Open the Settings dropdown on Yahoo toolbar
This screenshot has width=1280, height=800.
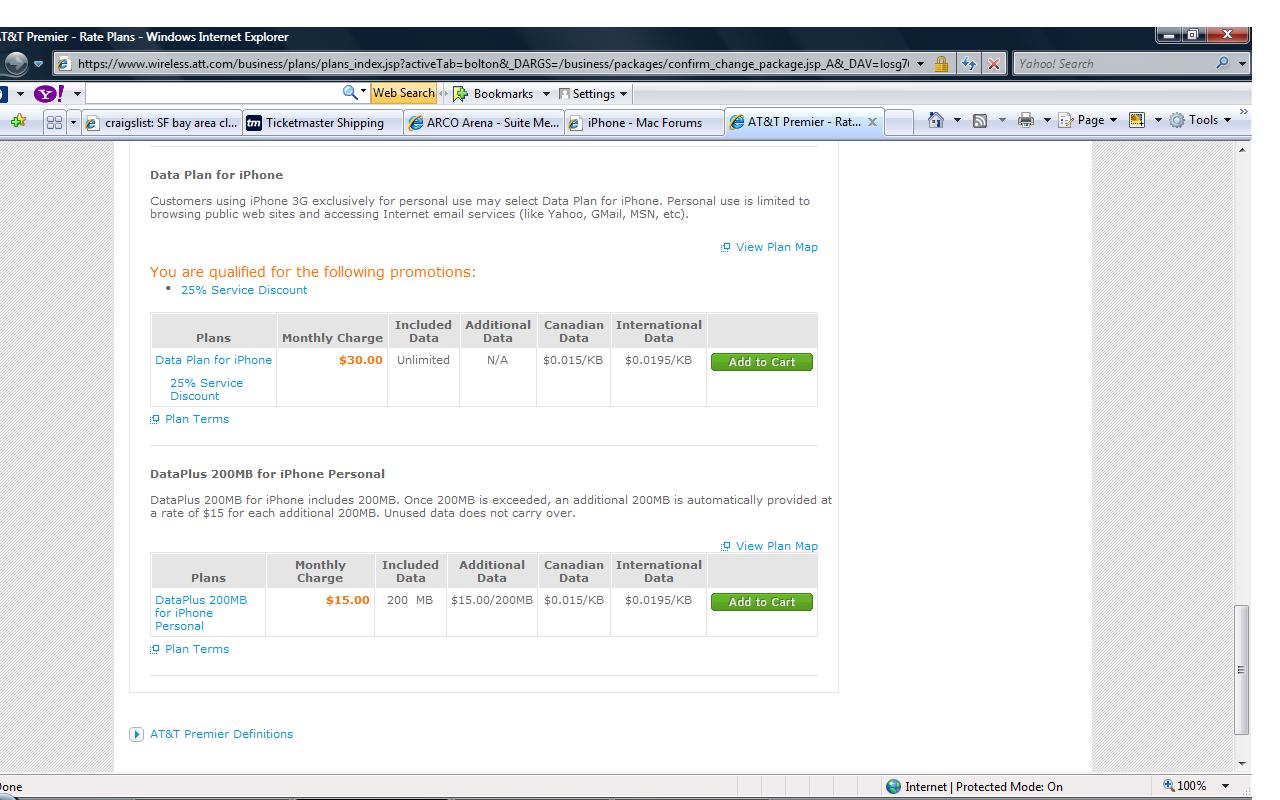(624, 93)
